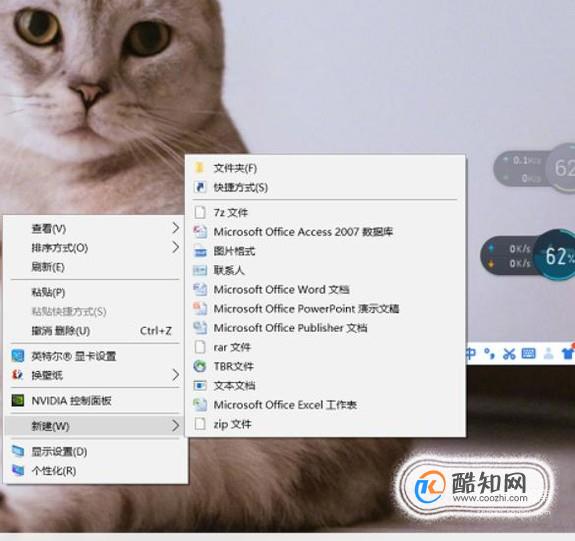Select the 文件夹(F) folder icon
Image resolution: width=575 pixels, height=541 pixels.
click(x=199, y=168)
